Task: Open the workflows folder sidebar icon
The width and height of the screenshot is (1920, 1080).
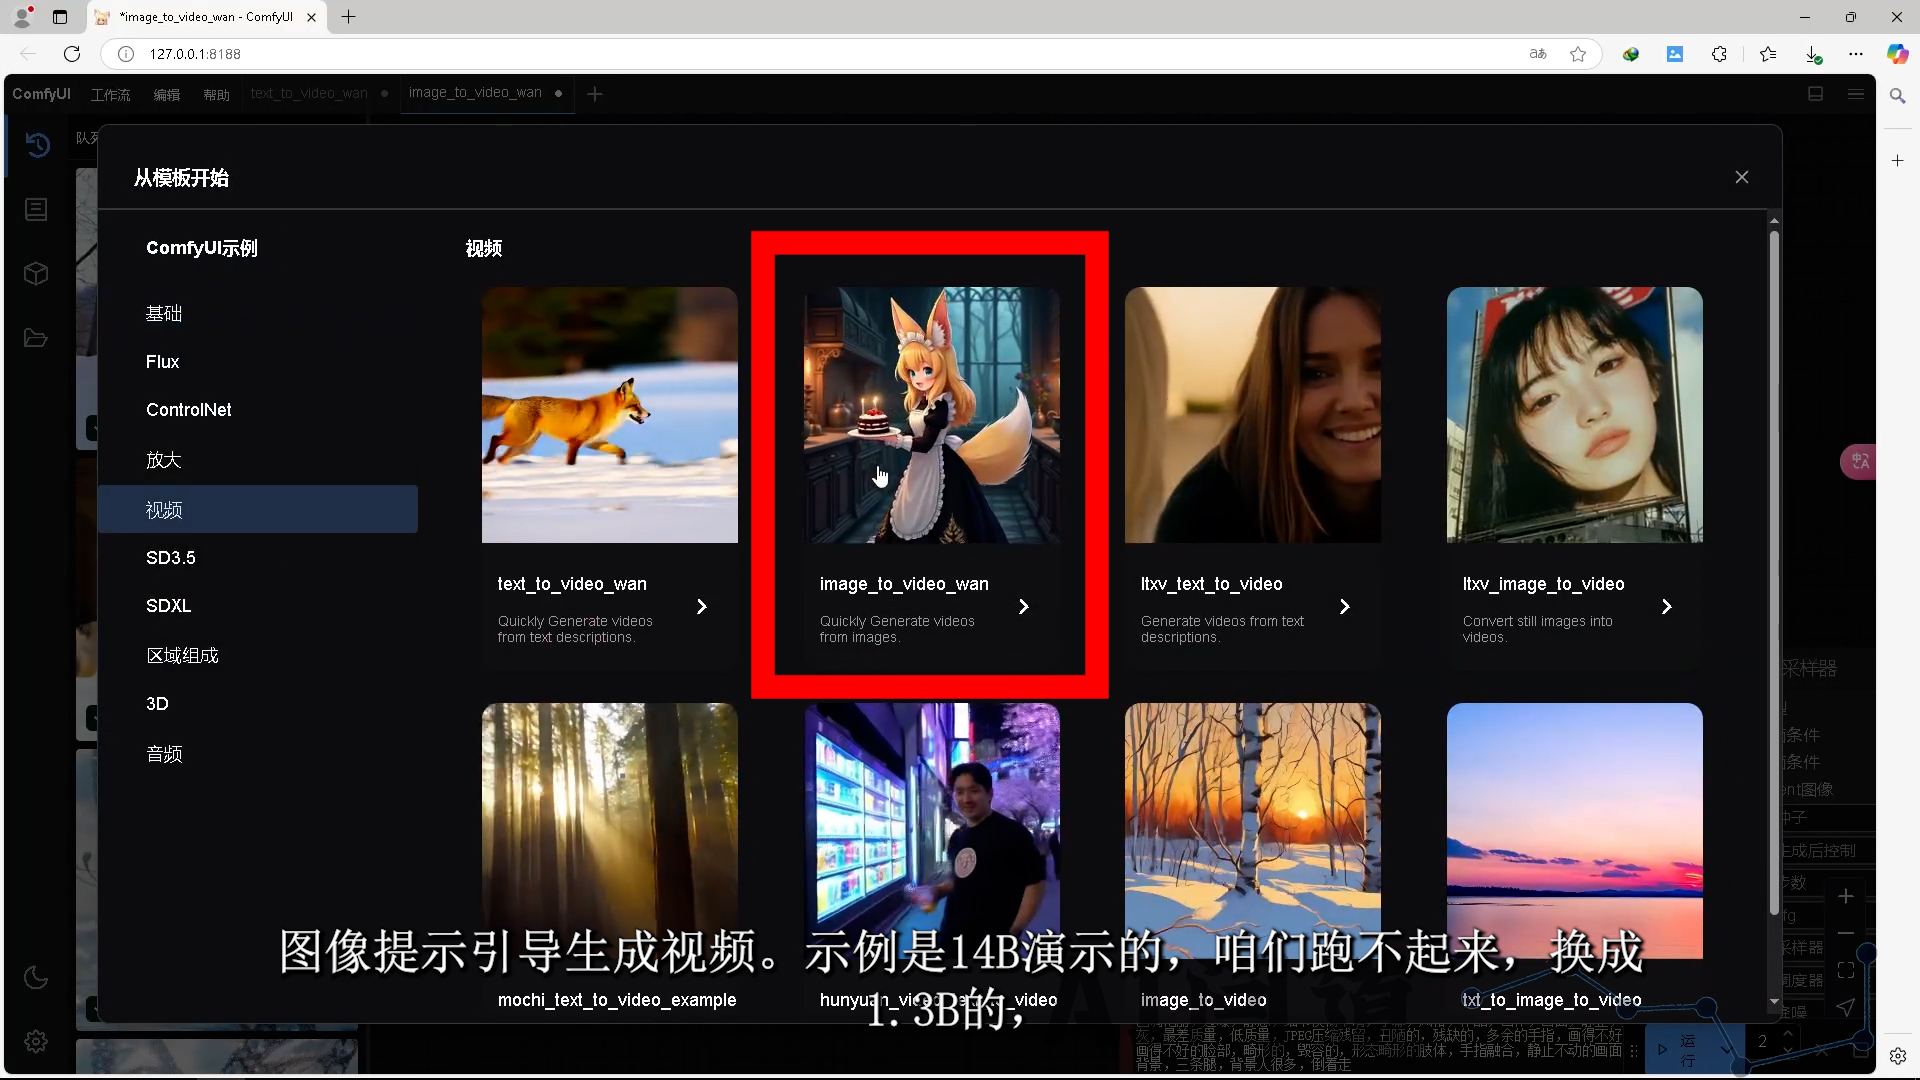Action: tap(36, 338)
